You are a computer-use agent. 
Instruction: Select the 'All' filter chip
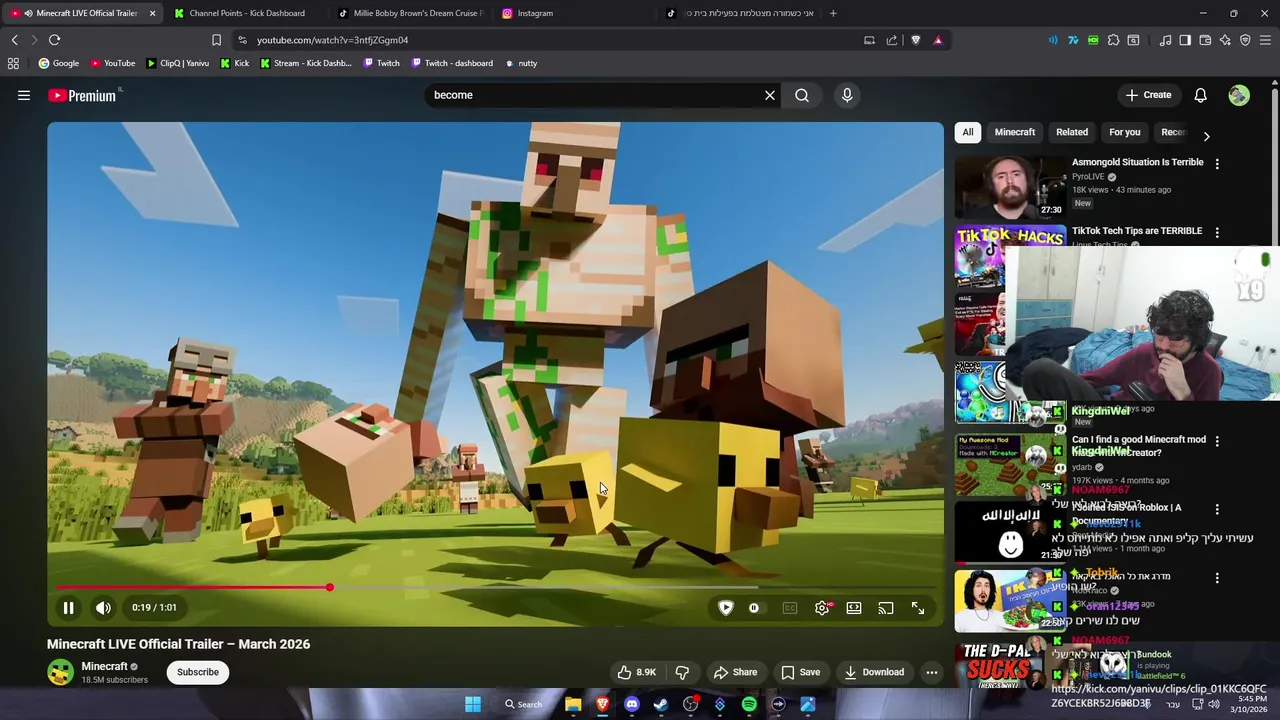coord(967,132)
